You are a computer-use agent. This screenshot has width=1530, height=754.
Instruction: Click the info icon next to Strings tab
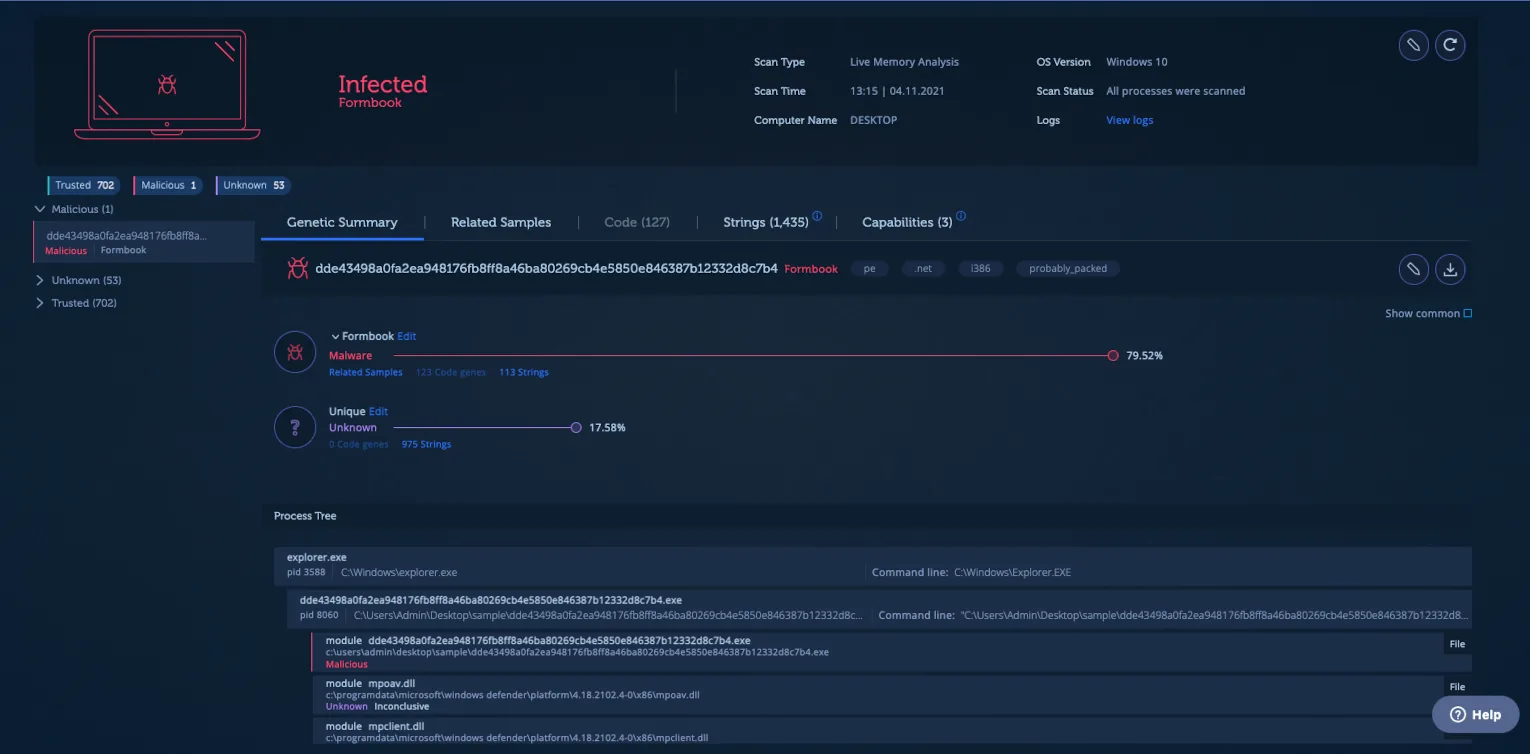point(817,216)
